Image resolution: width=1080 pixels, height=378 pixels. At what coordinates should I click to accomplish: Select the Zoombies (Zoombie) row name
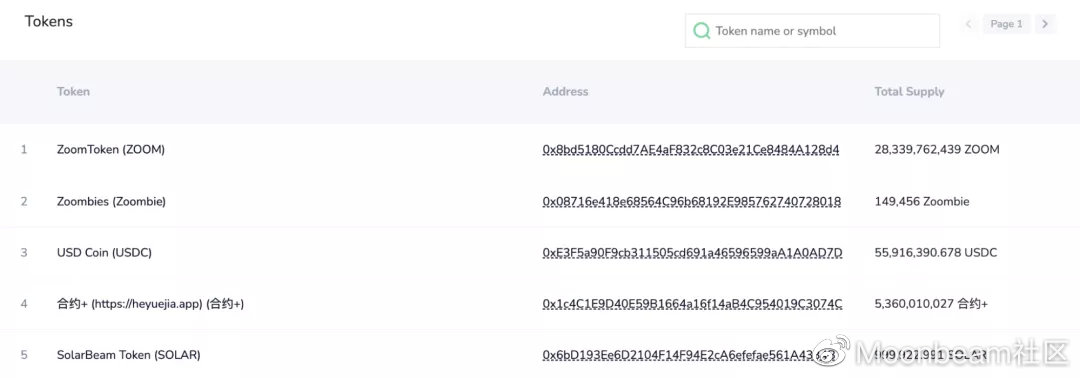112,202
